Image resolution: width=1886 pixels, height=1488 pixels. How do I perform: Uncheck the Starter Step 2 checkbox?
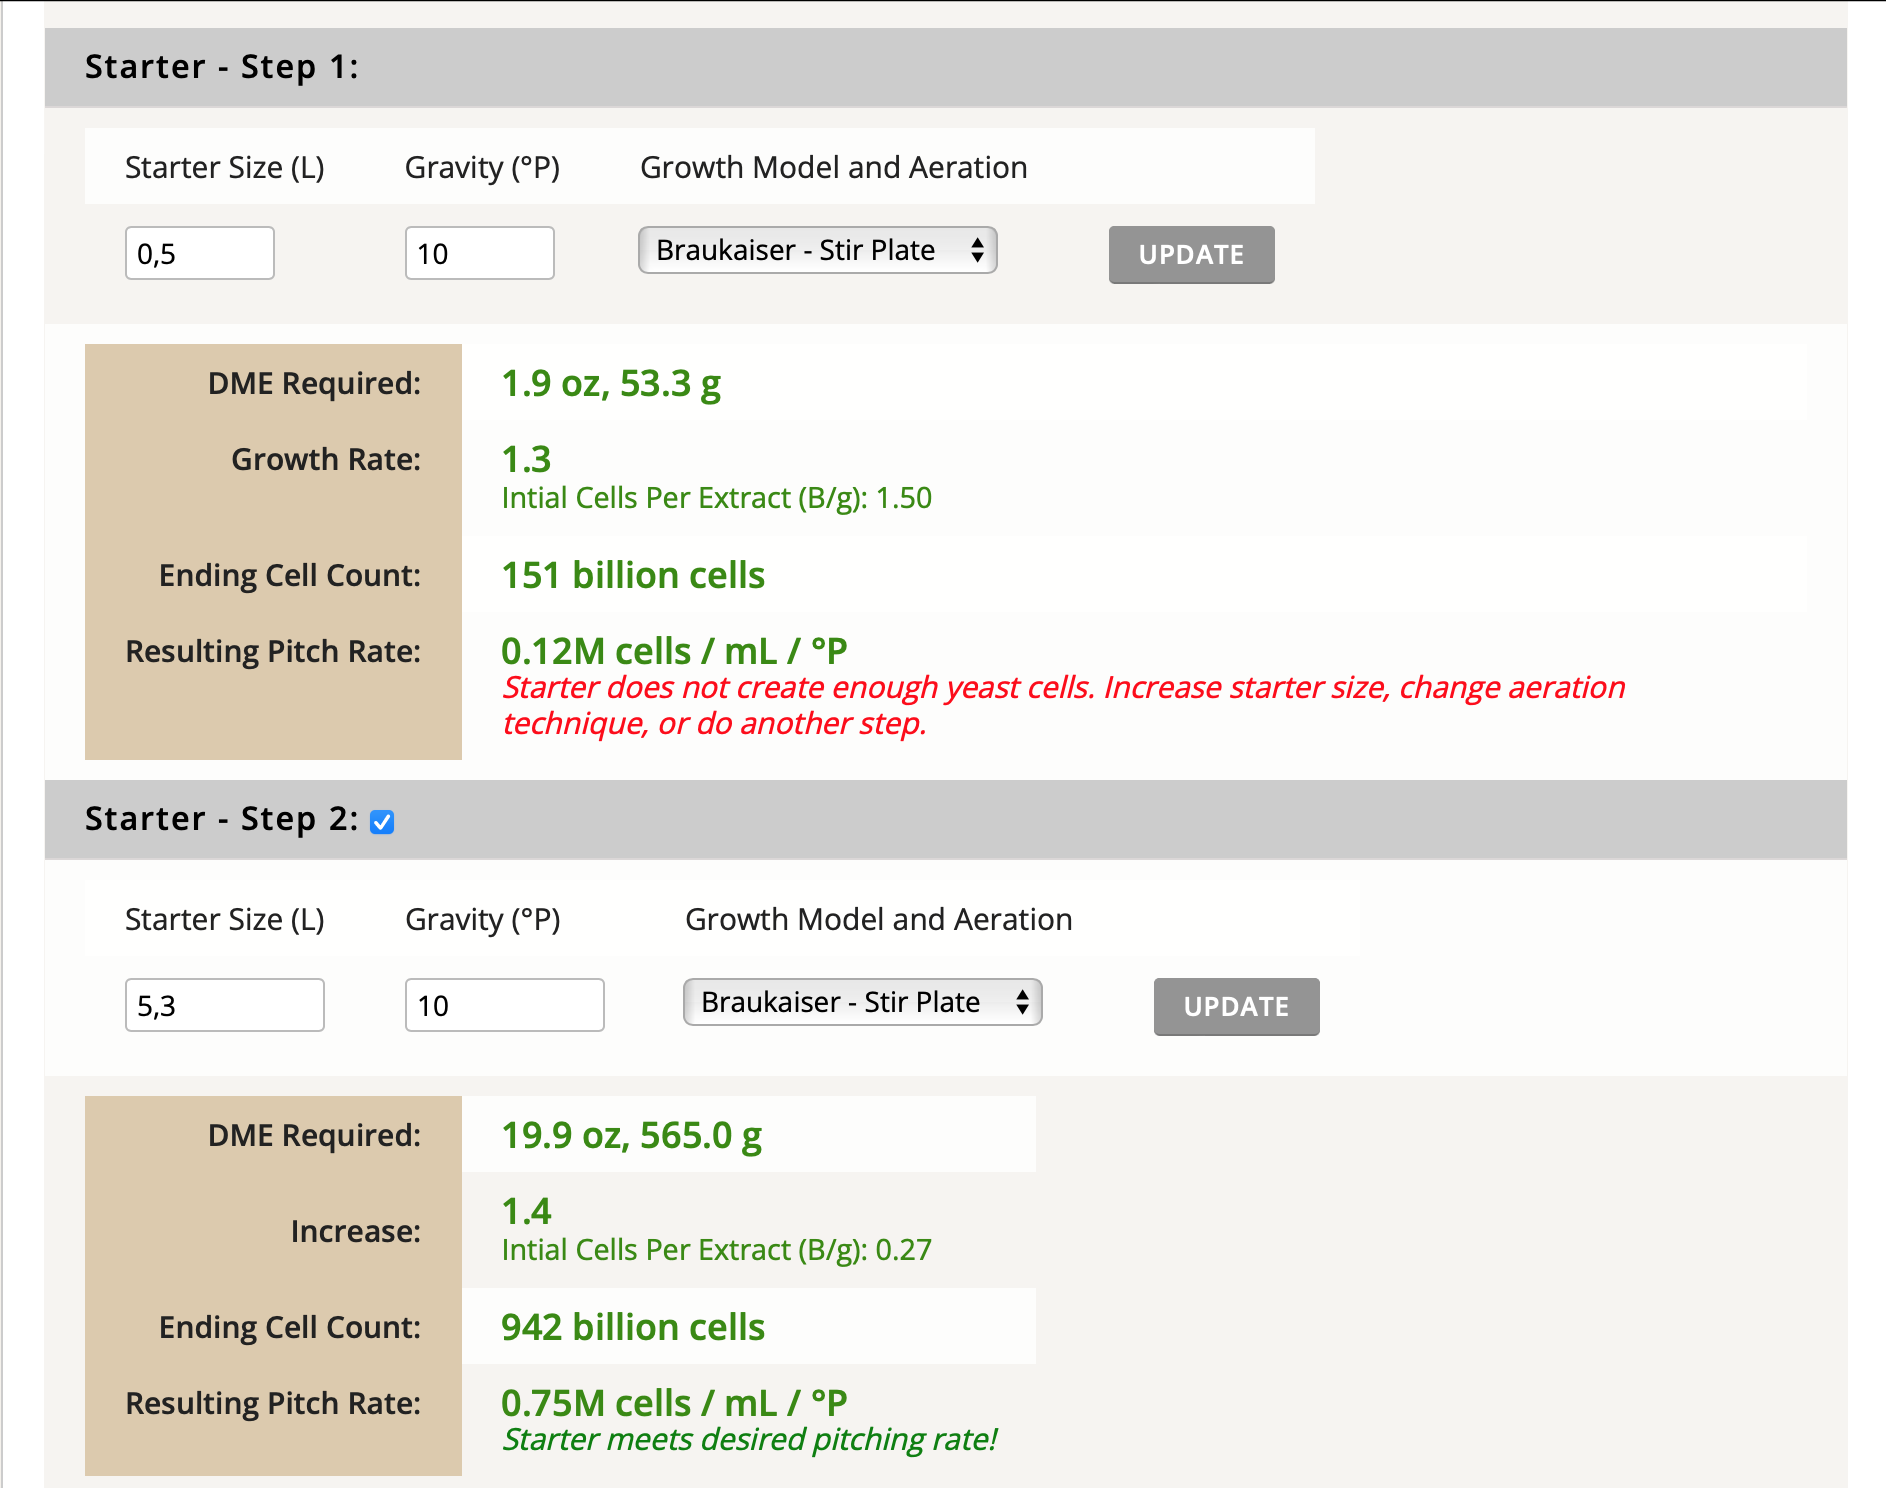pos(382,822)
